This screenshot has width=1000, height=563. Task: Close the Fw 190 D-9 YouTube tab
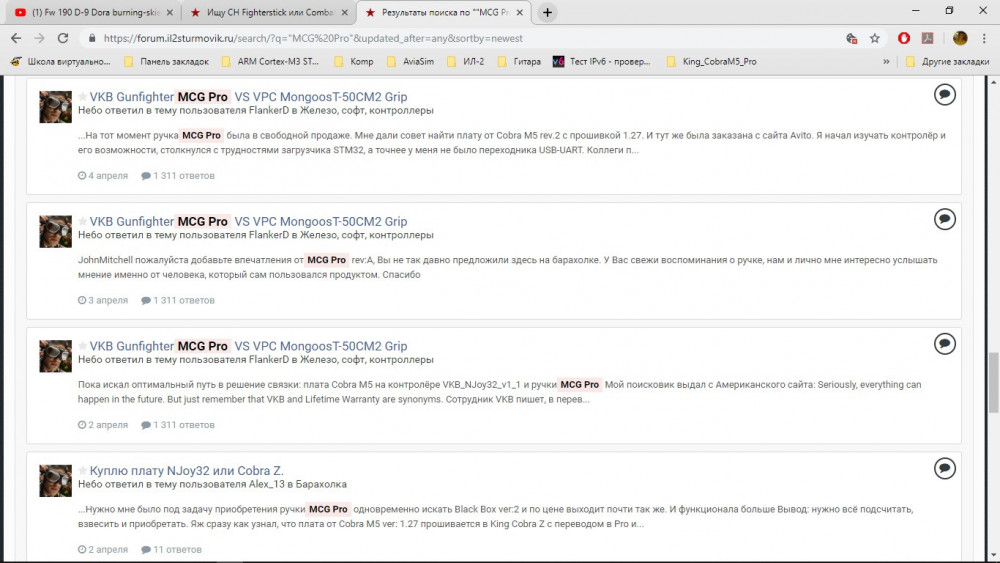click(x=169, y=12)
